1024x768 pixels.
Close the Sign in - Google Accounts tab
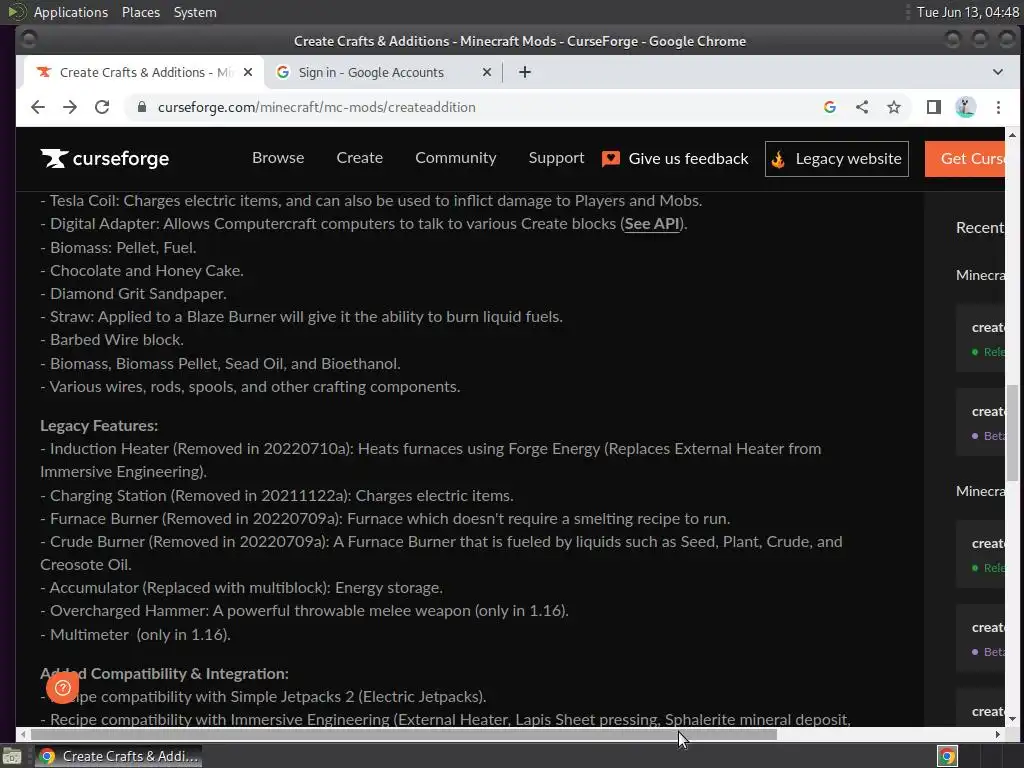(487, 72)
